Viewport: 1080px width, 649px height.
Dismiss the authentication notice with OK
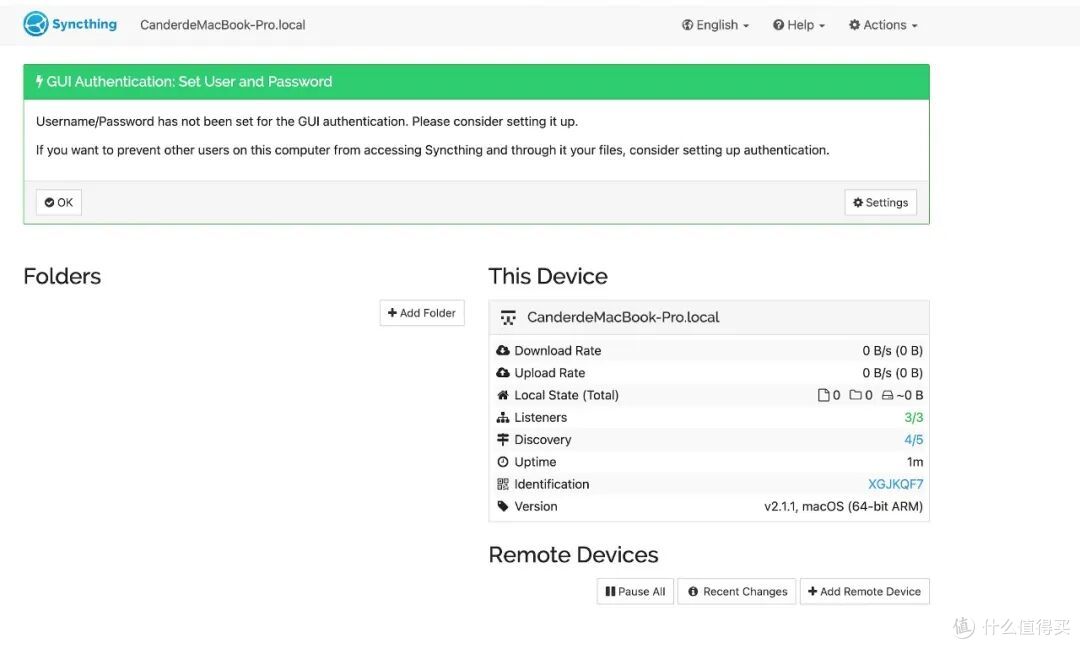pyautogui.click(x=59, y=203)
